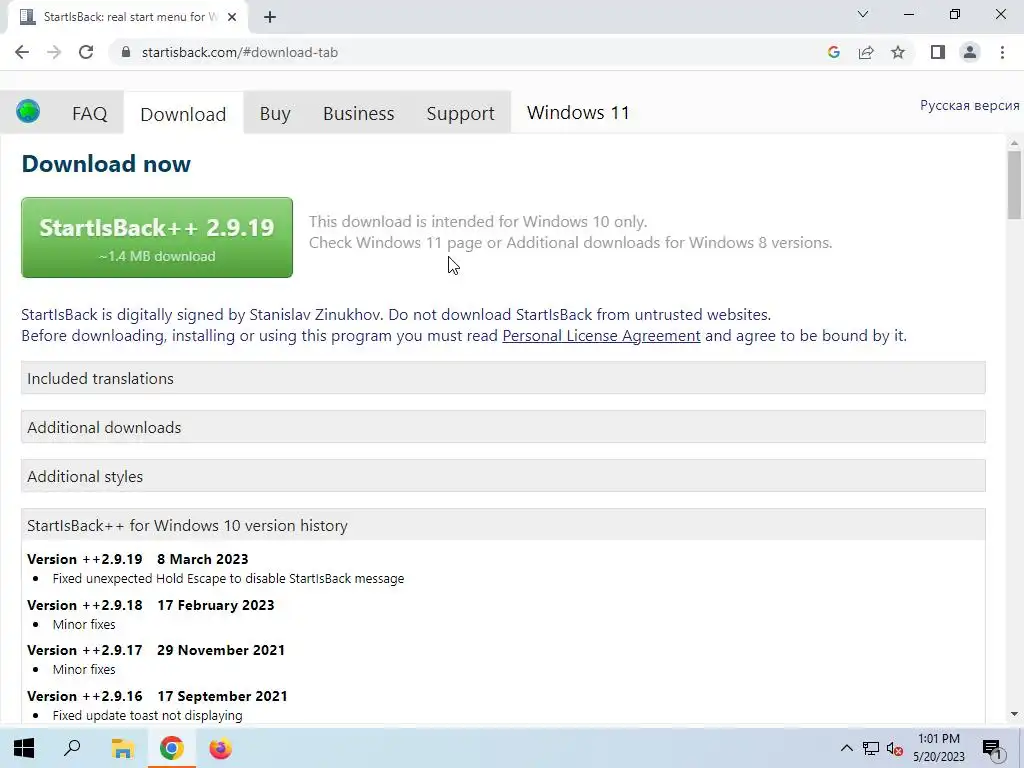Share this page via share icon
Image resolution: width=1024 pixels, height=768 pixels.
(x=866, y=52)
